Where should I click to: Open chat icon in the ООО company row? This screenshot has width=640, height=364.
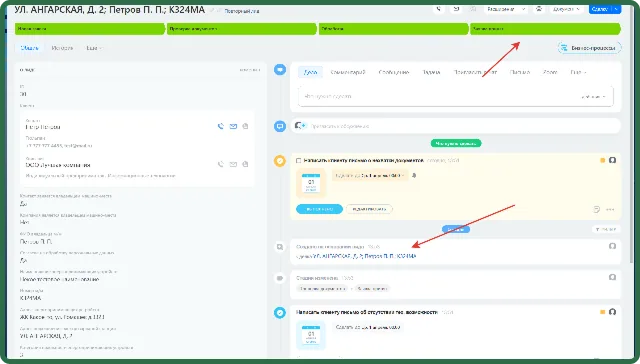[x=245, y=164]
